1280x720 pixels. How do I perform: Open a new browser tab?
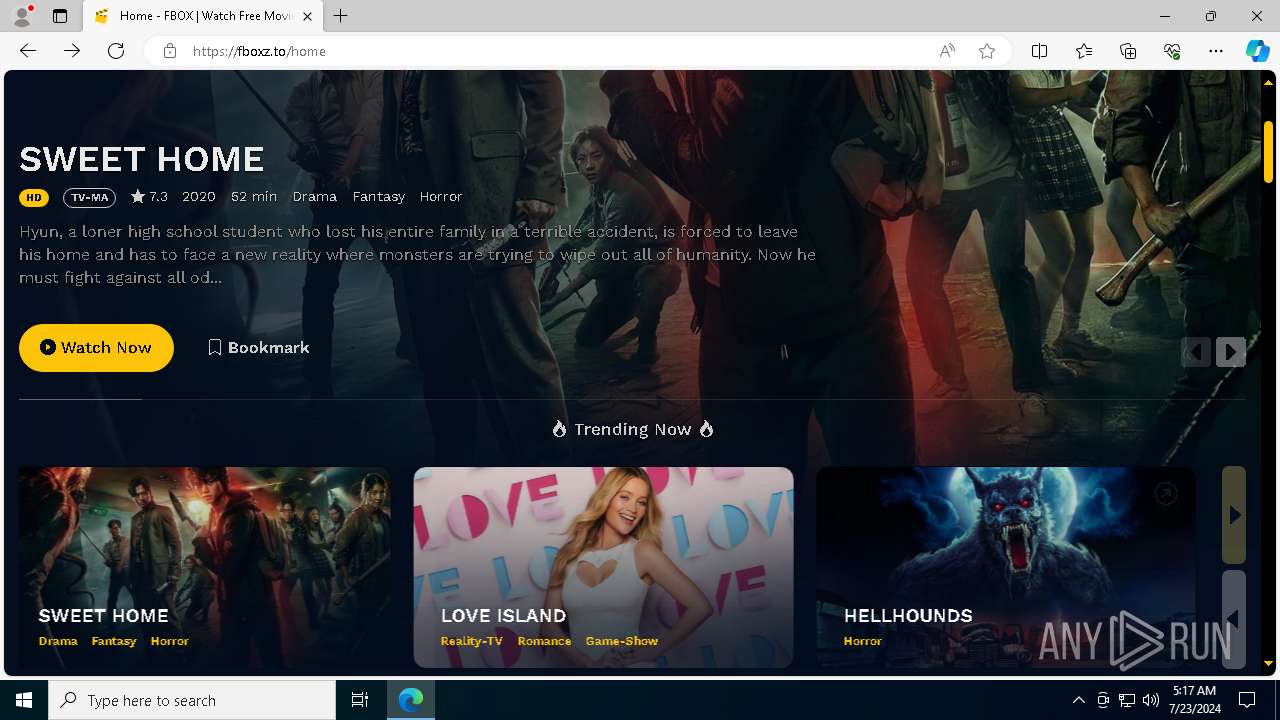[341, 16]
